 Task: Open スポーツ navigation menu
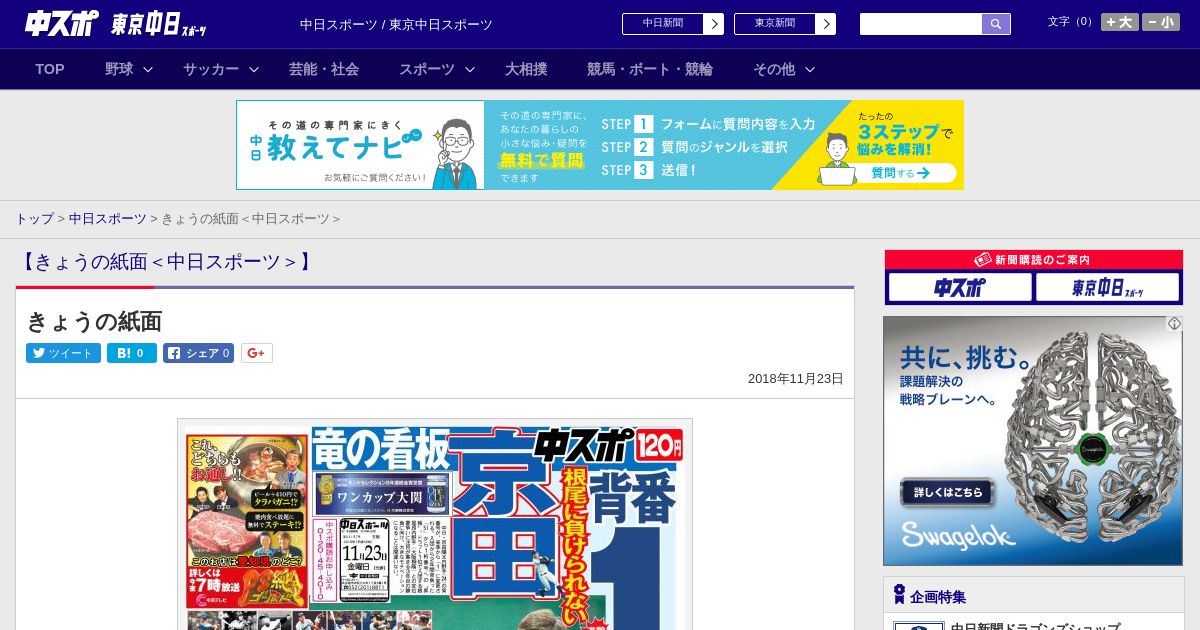click(x=427, y=69)
